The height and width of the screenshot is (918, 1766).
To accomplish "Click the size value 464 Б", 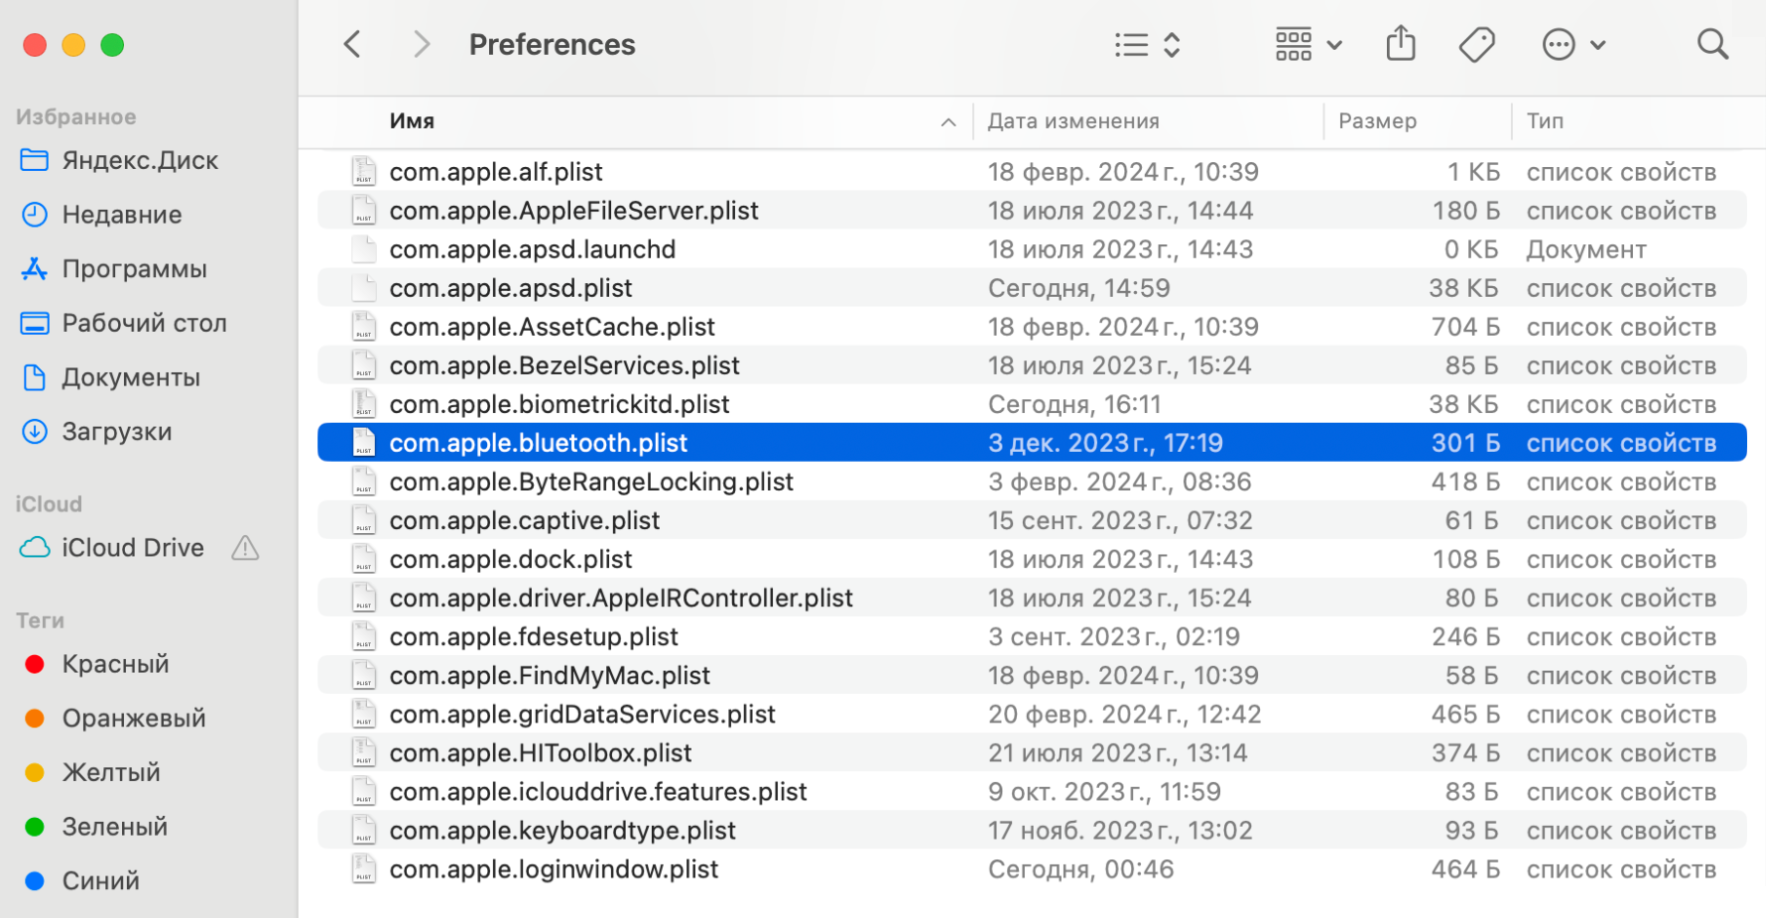I will pyautogui.click(x=1464, y=869).
